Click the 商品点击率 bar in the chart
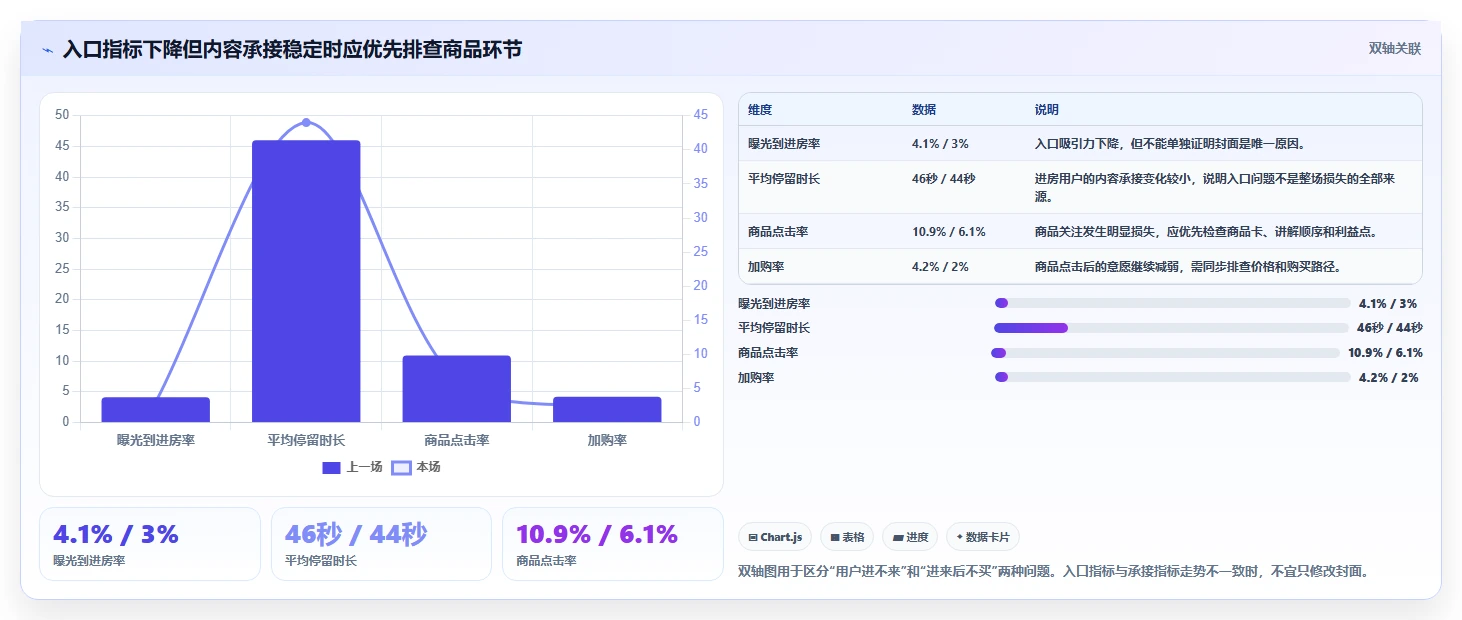The width and height of the screenshot is (1462, 620). pos(456,389)
